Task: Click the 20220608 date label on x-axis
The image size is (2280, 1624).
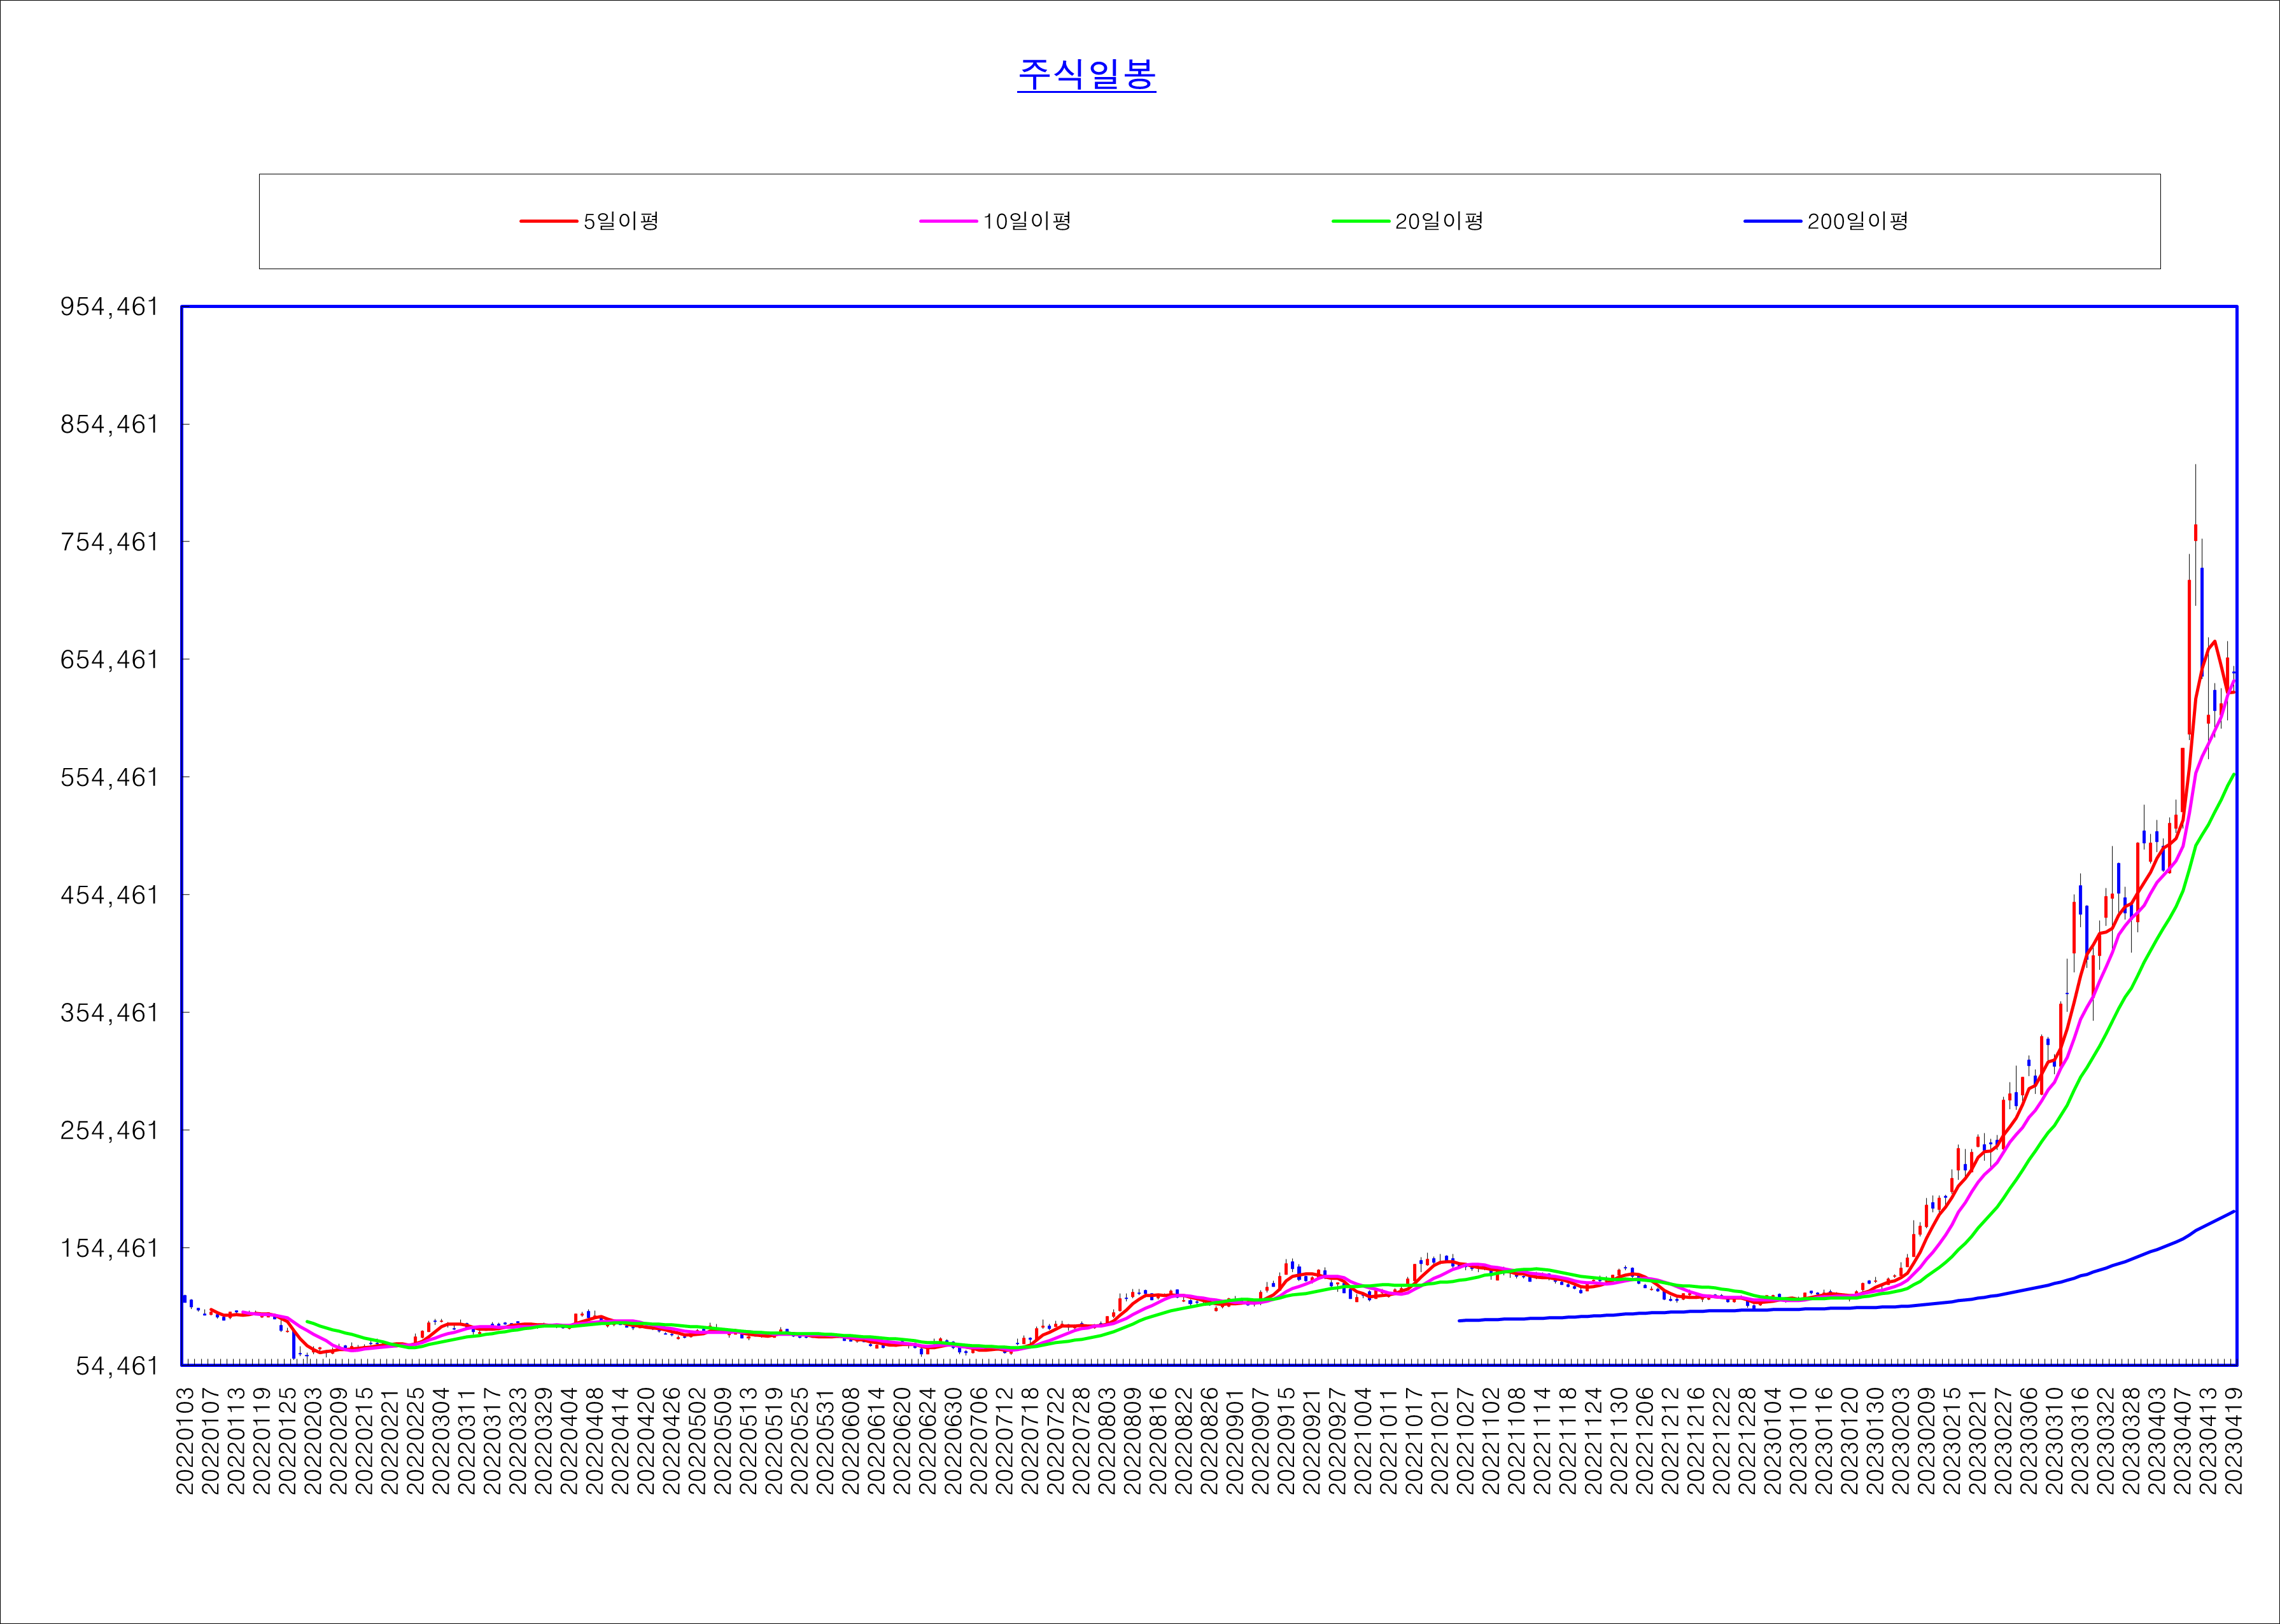Action: pos(851,1440)
